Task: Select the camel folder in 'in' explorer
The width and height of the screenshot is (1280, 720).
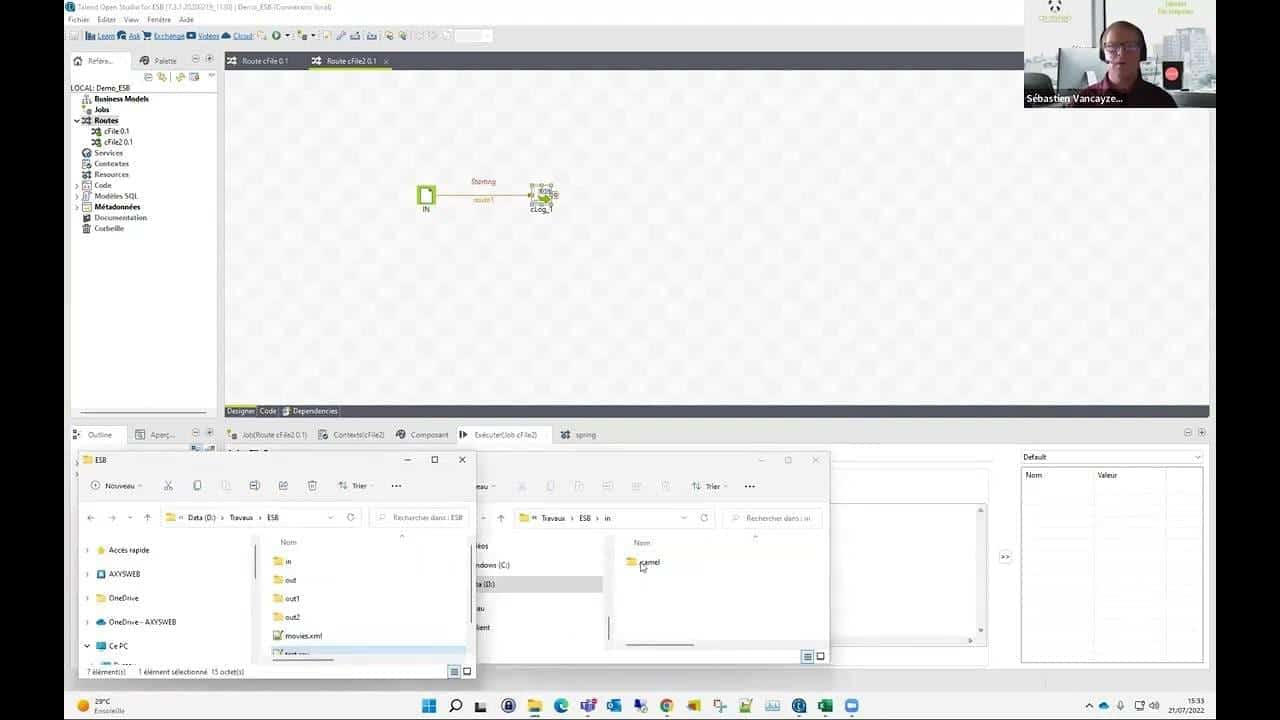Action: pos(643,562)
